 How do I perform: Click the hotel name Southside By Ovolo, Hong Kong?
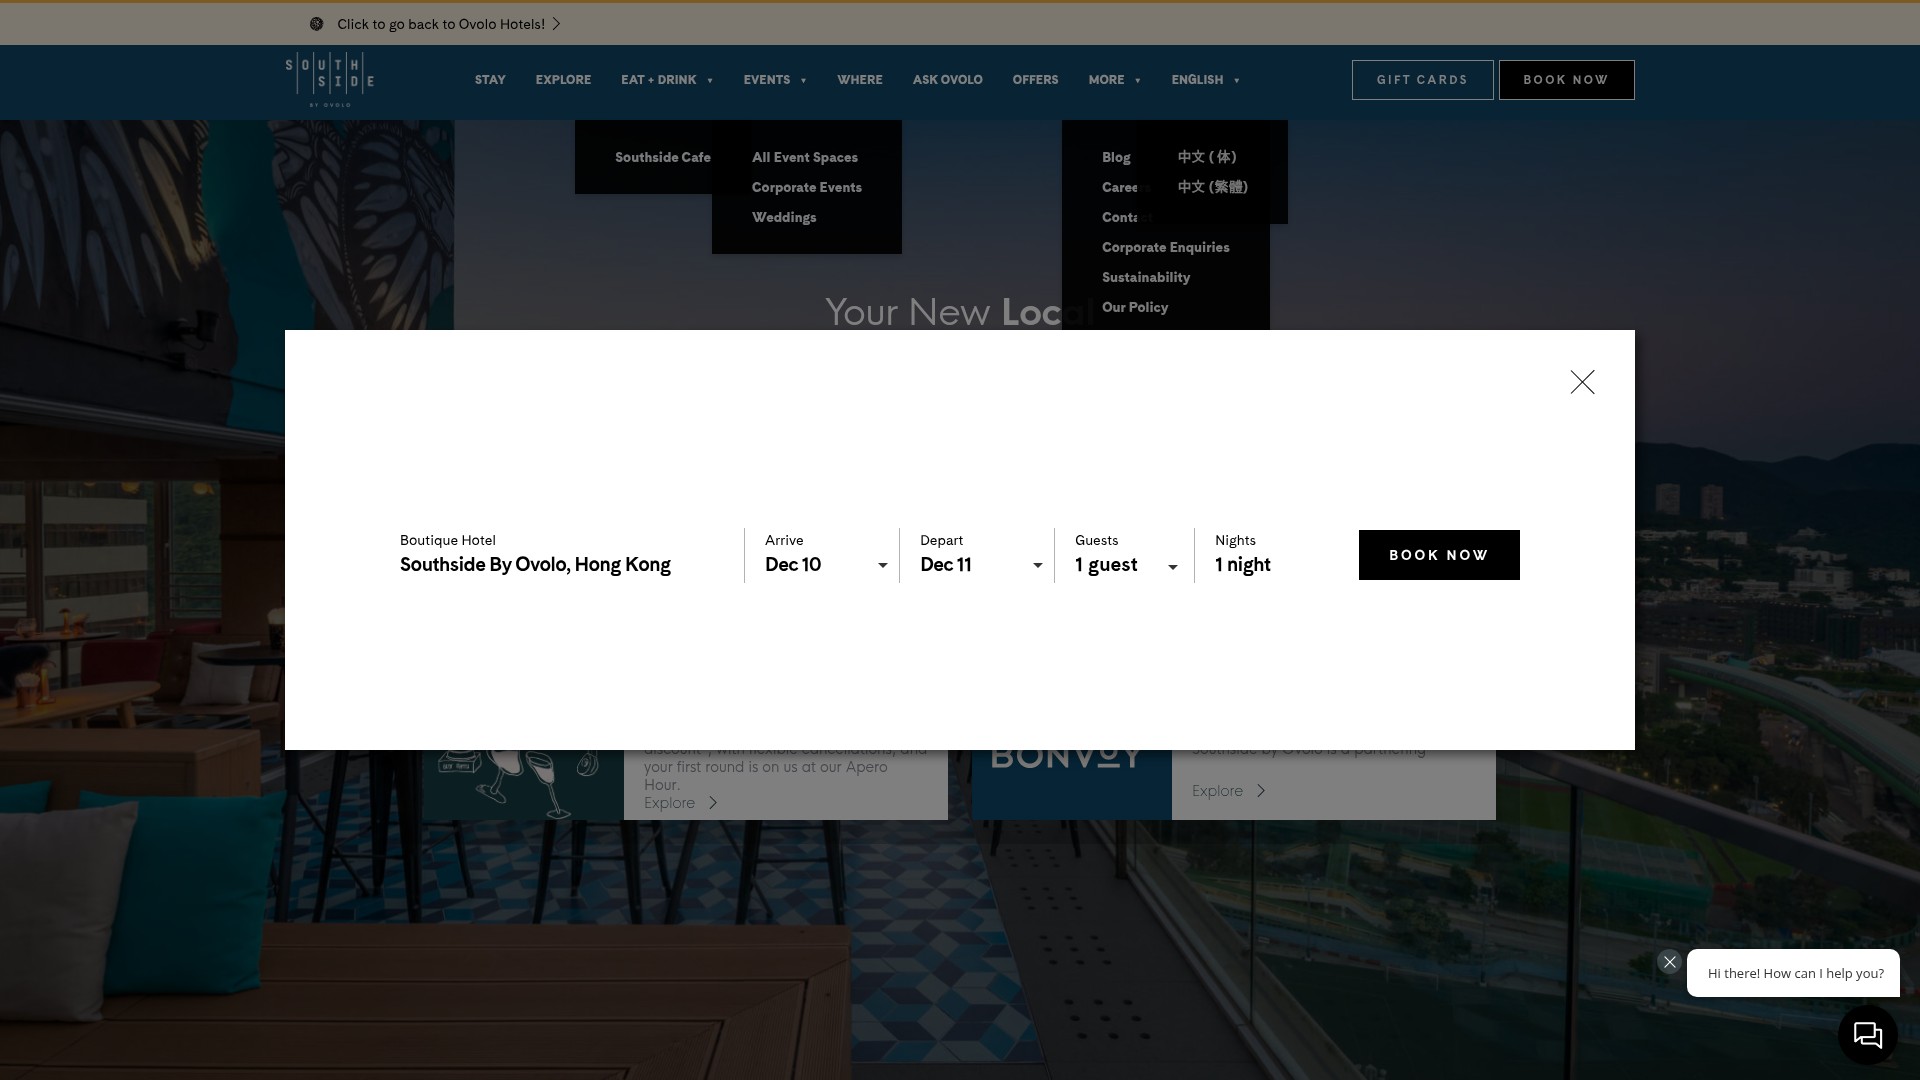(535, 565)
